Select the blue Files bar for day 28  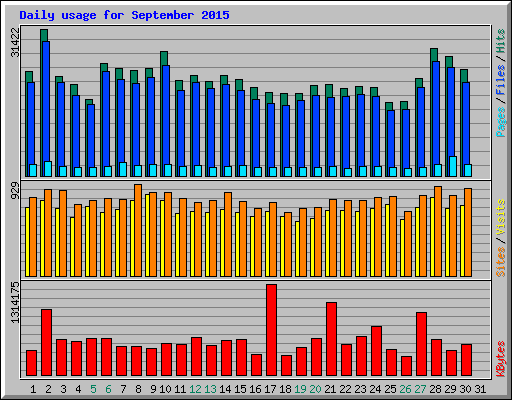tap(436, 113)
